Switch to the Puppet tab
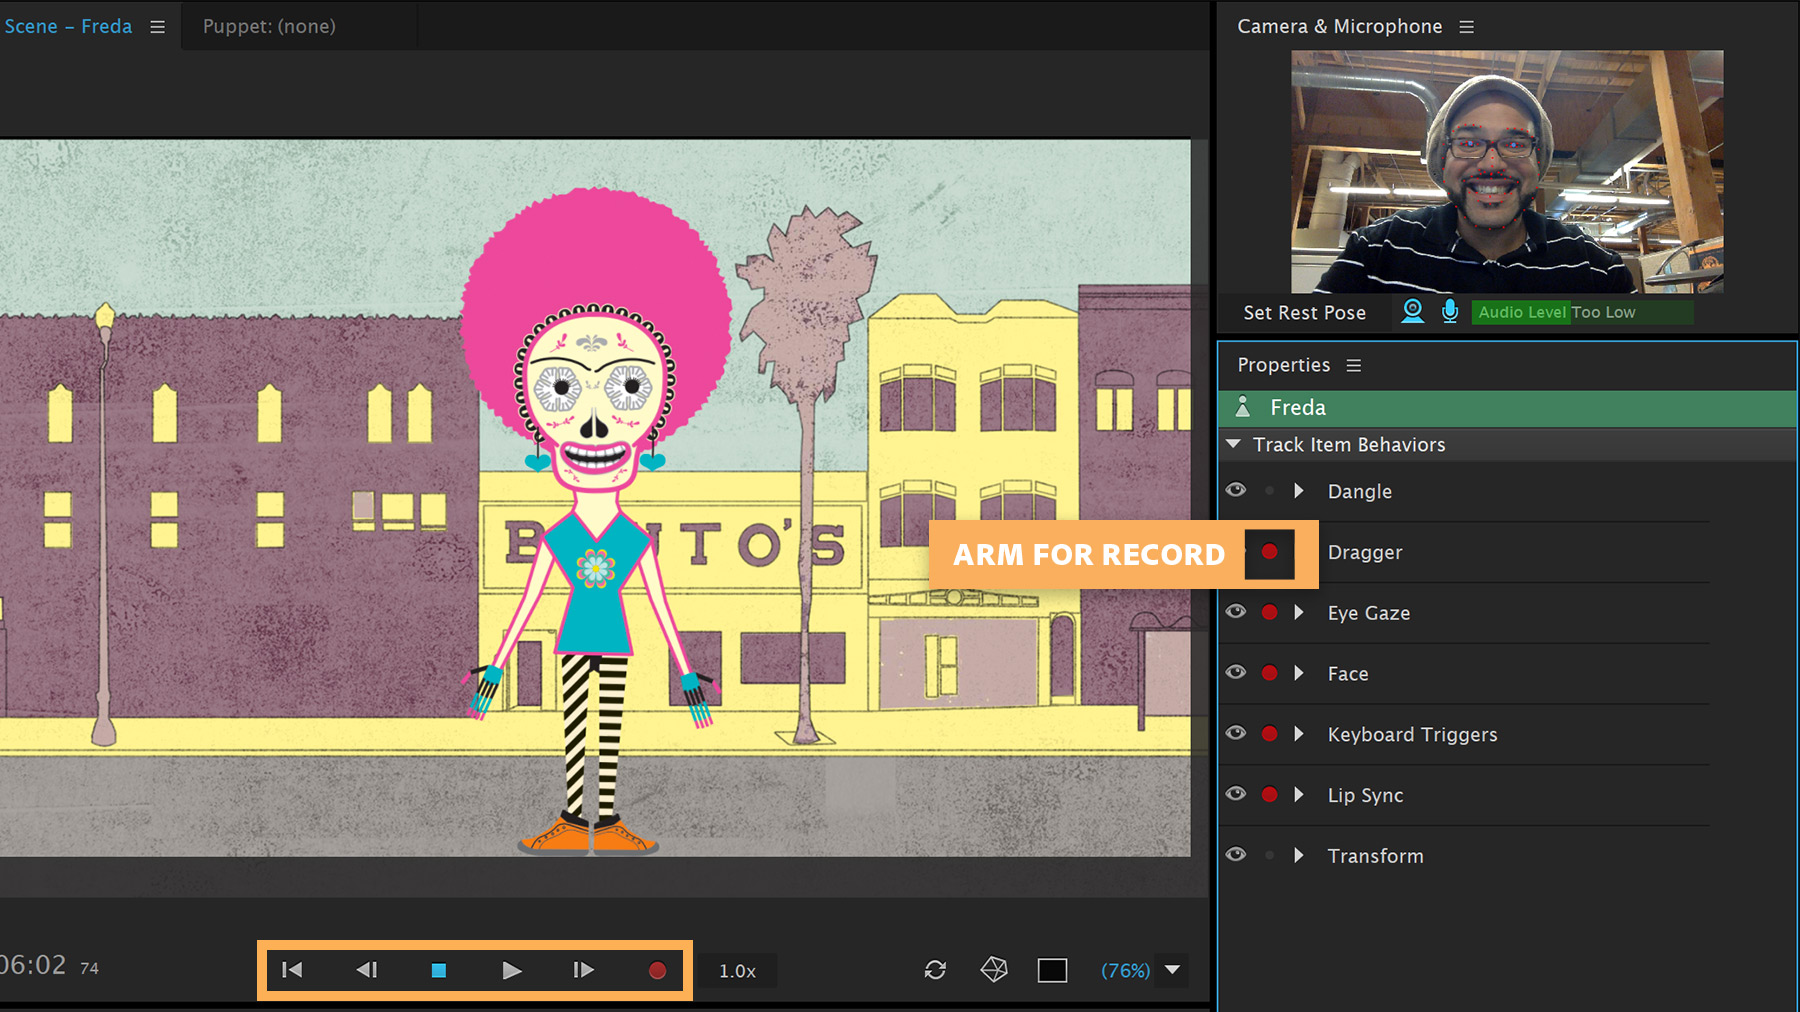1800x1012 pixels. 269,26
